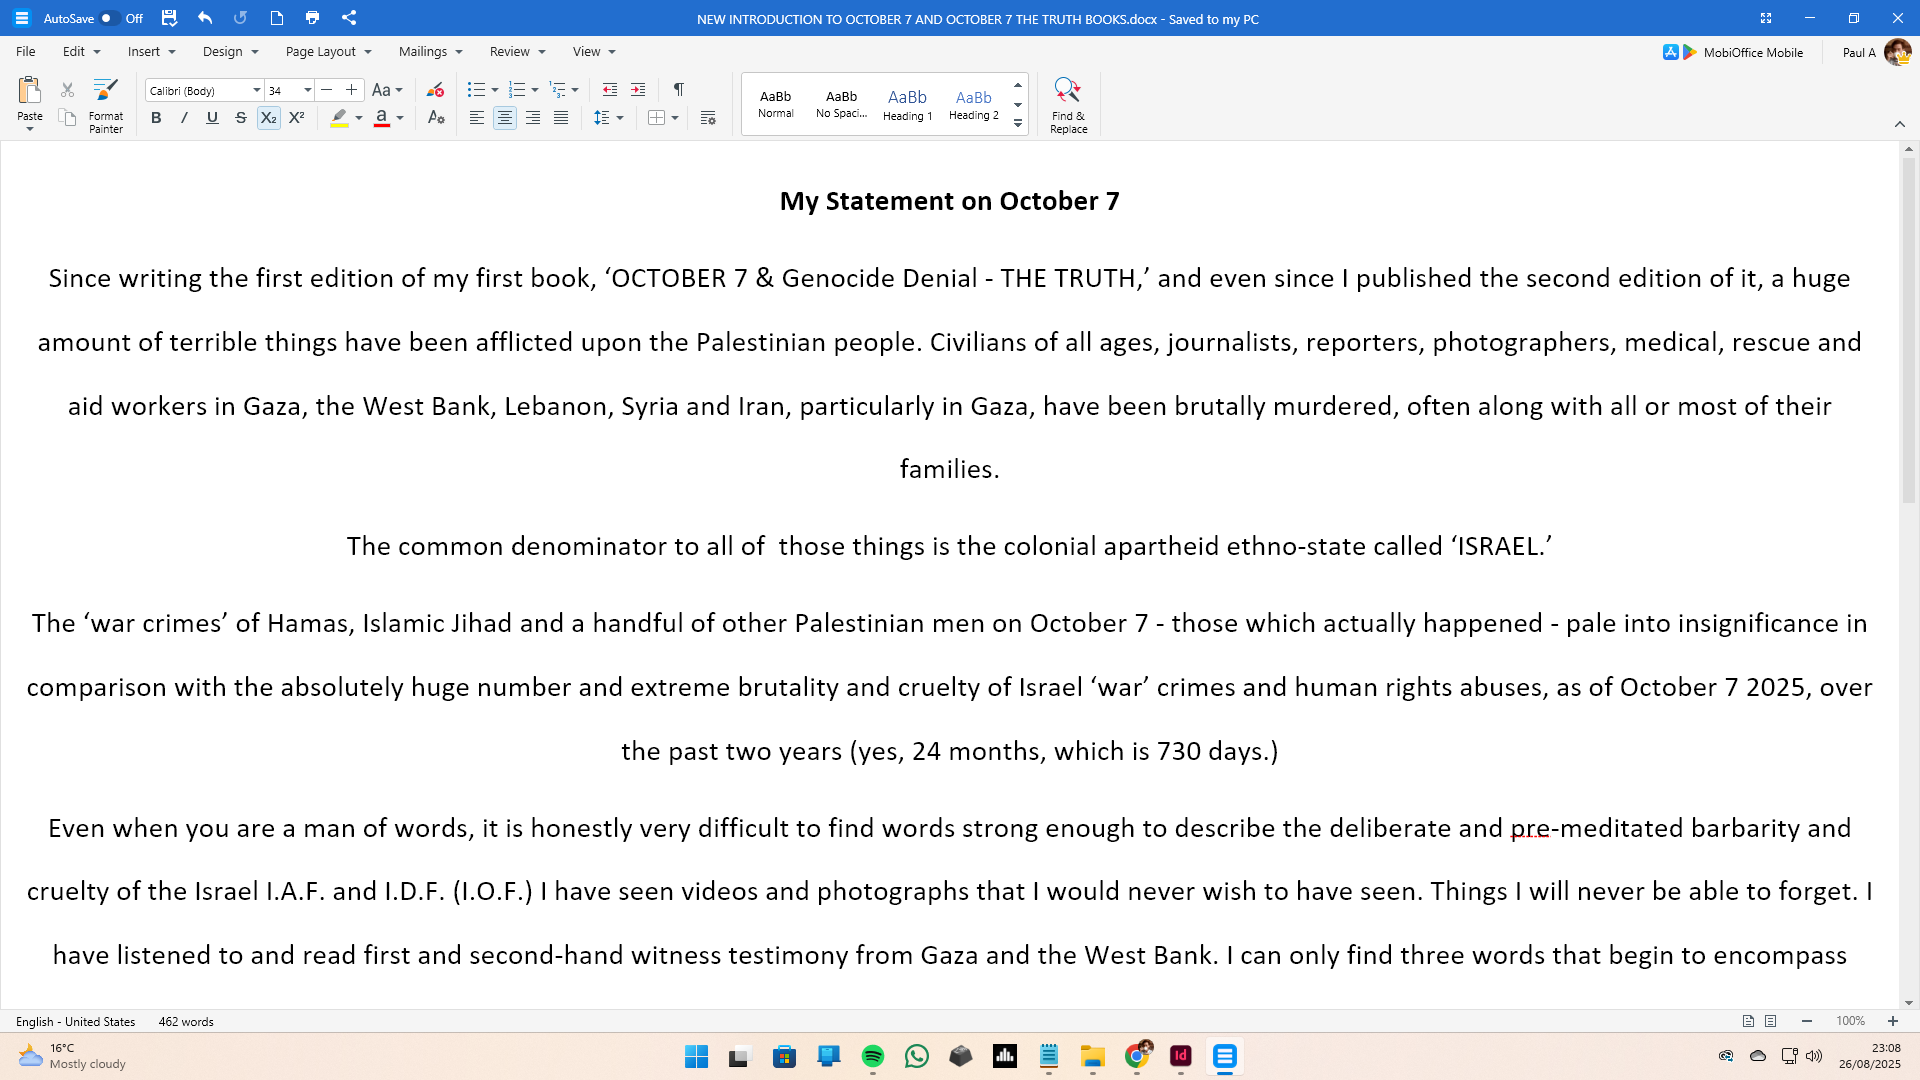Apply strikethrough formatting
The height and width of the screenshot is (1080, 1920).
click(240, 118)
